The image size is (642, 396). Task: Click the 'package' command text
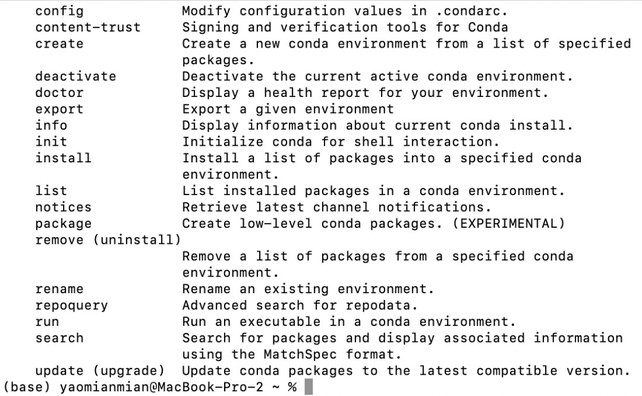click(x=63, y=224)
